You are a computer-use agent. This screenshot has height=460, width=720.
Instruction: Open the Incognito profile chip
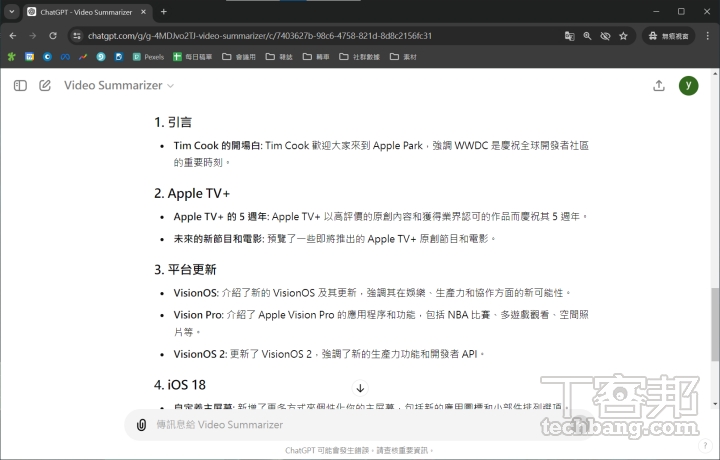[669, 36]
